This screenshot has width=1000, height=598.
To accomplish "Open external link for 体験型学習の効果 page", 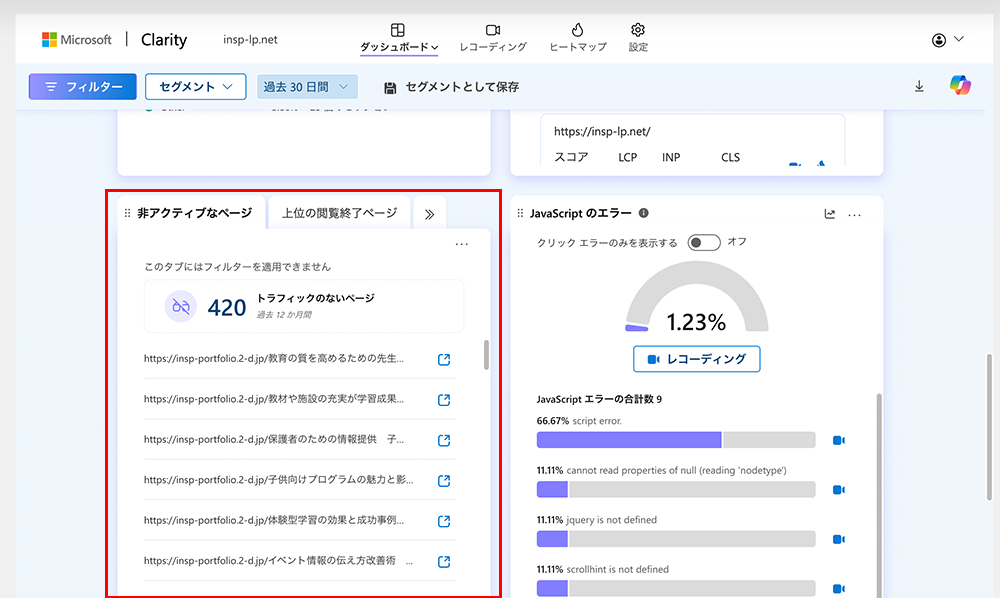I will click(444, 521).
